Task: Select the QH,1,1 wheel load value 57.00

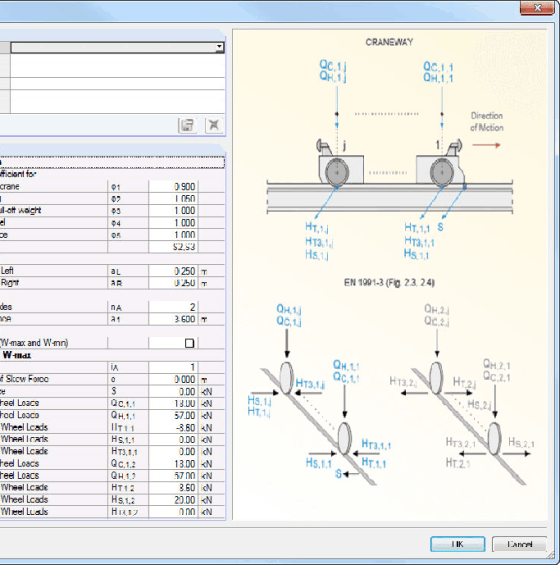Action: click(173, 415)
